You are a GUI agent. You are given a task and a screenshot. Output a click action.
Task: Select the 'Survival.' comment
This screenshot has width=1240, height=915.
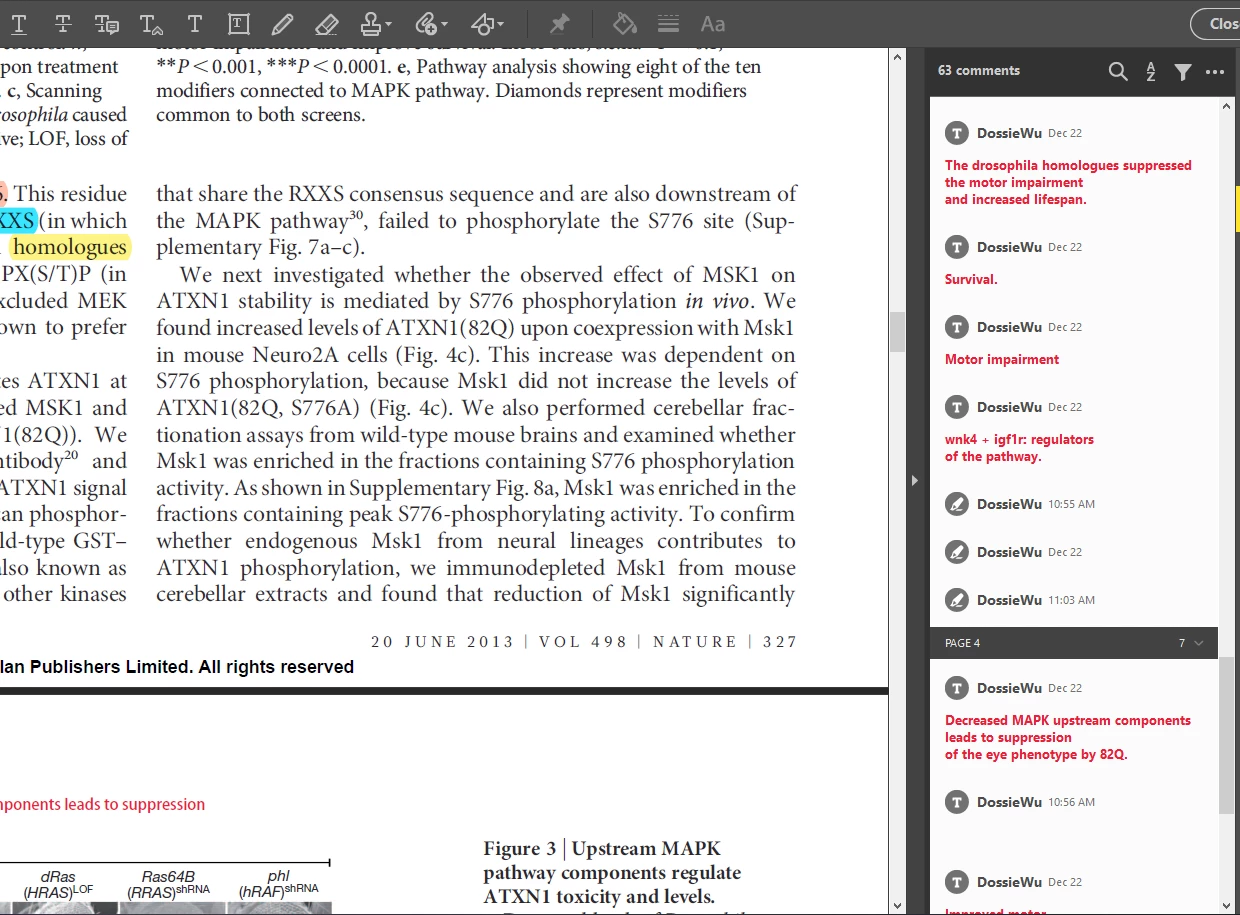tap(1073, 263)
